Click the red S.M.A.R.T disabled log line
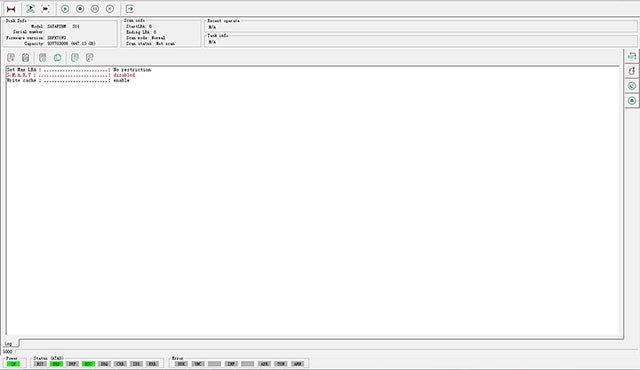 [71, 75]
